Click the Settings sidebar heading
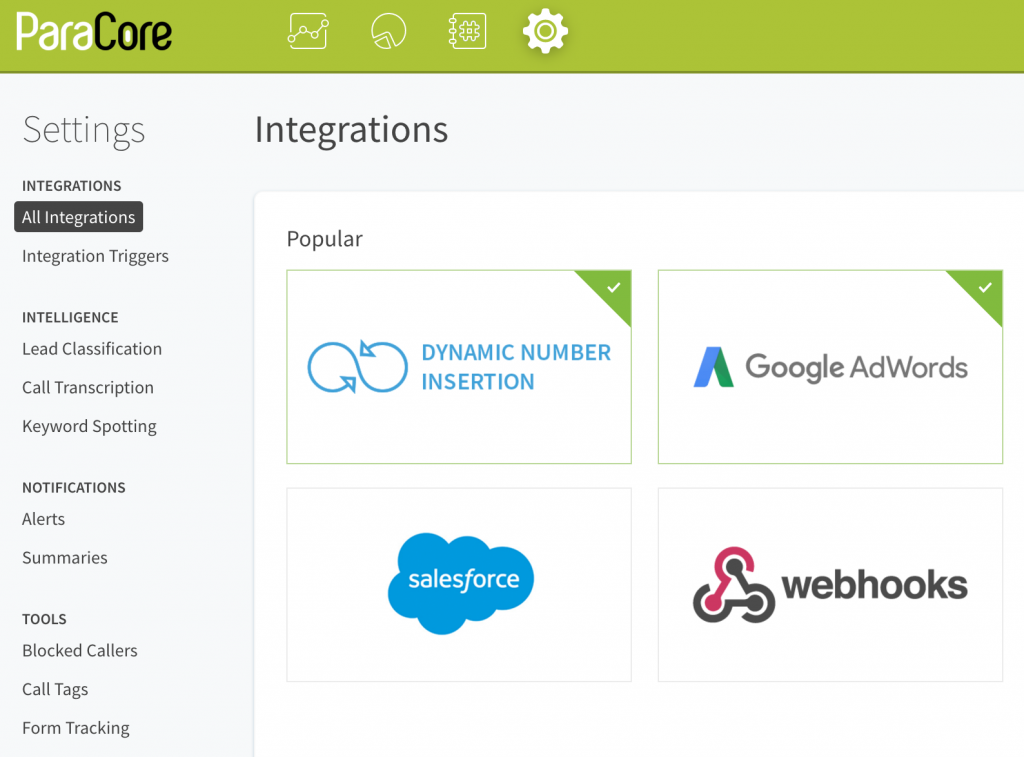Viewport: 1024px width, 757px height. tap(84, 131)
